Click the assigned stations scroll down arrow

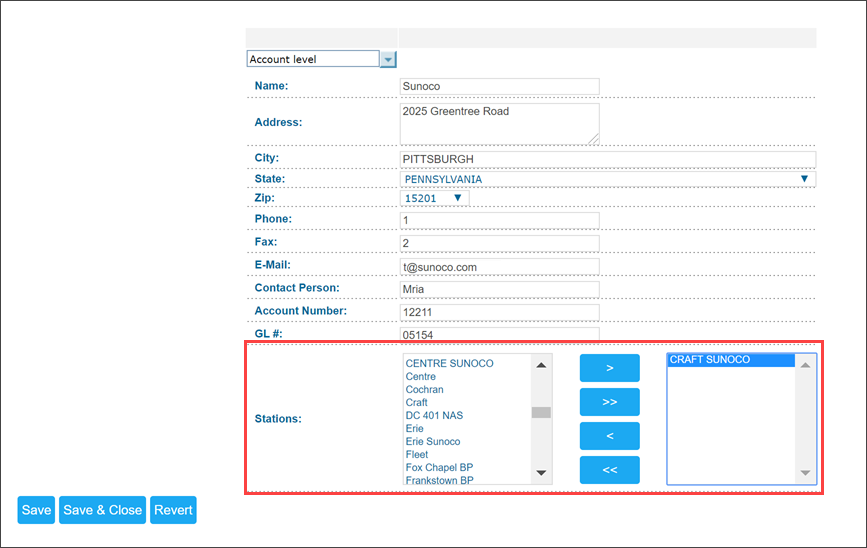[x=805, y=473]
